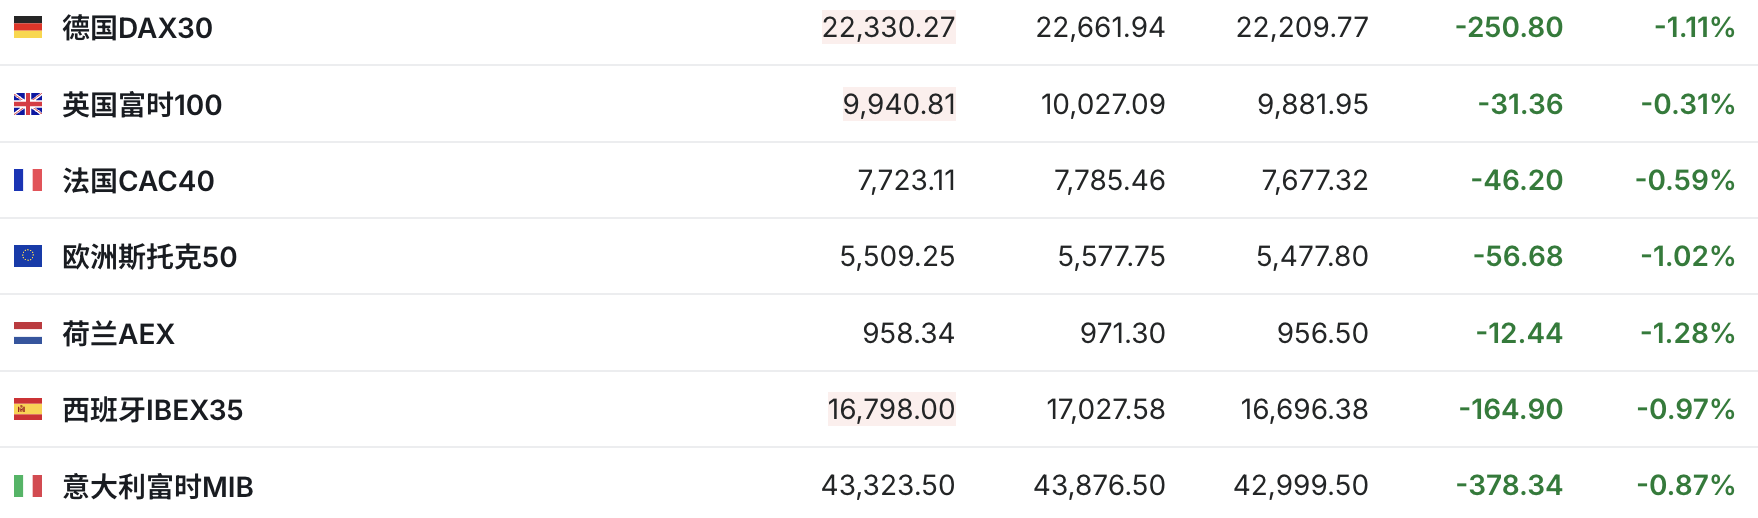1758x518 pixels.
Task: Click the AEX change value -12.44
Action: [x=1519, y=333]
